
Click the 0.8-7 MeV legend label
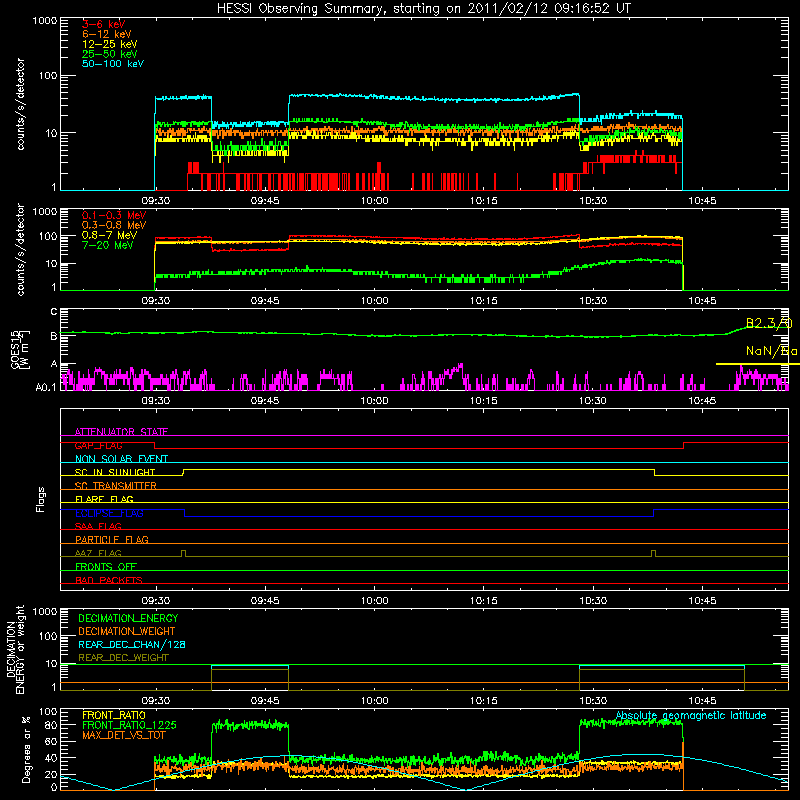pos(109,235)
